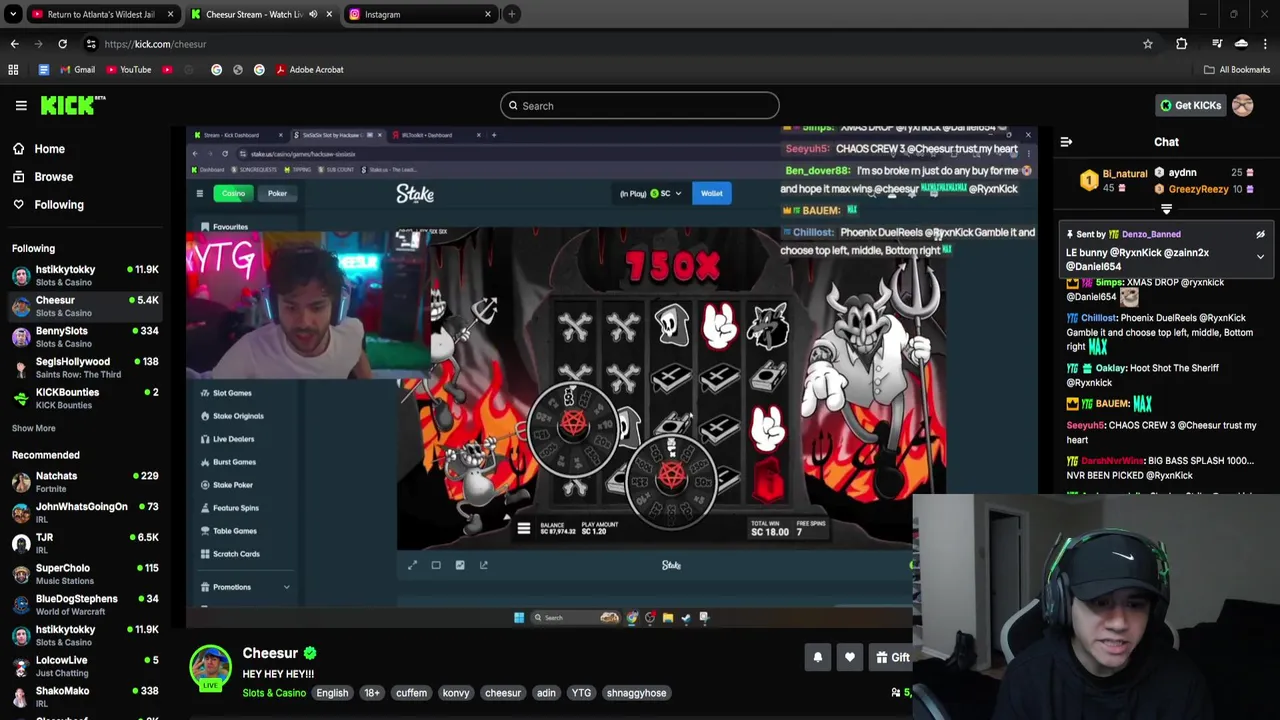
Task: Select the konvy tag
Action: [x=455, y=693]
